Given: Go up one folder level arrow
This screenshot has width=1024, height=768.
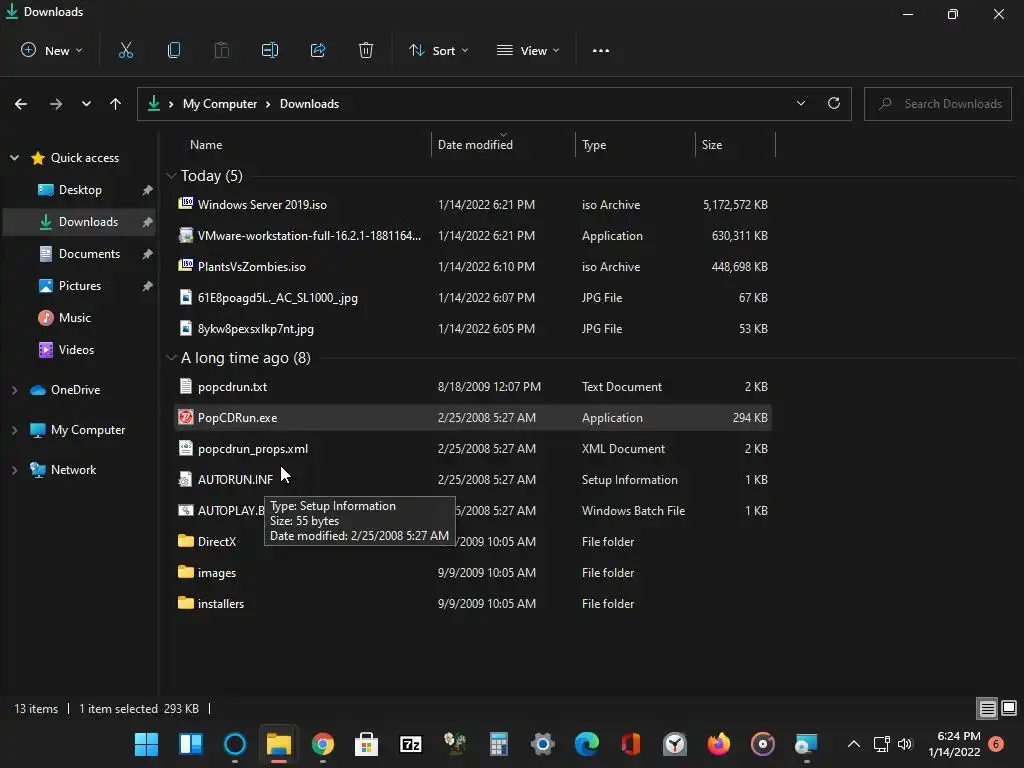Looking at the screenshot, I should [116, 104].
